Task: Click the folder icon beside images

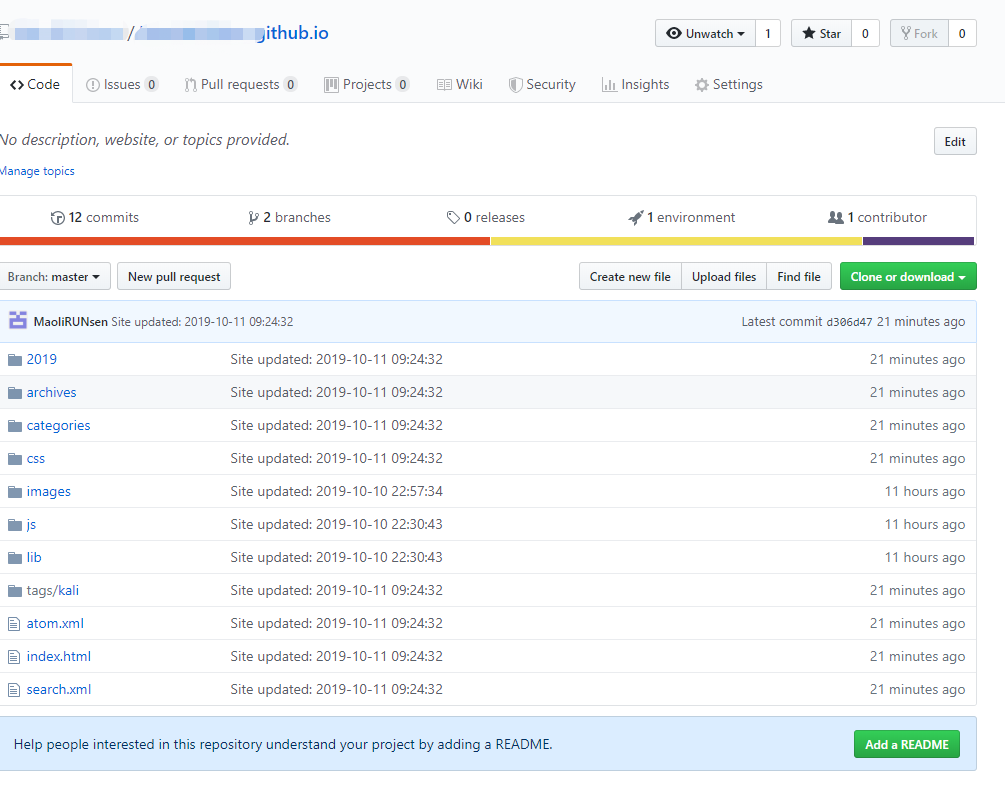Action: [x=15, y=491]
